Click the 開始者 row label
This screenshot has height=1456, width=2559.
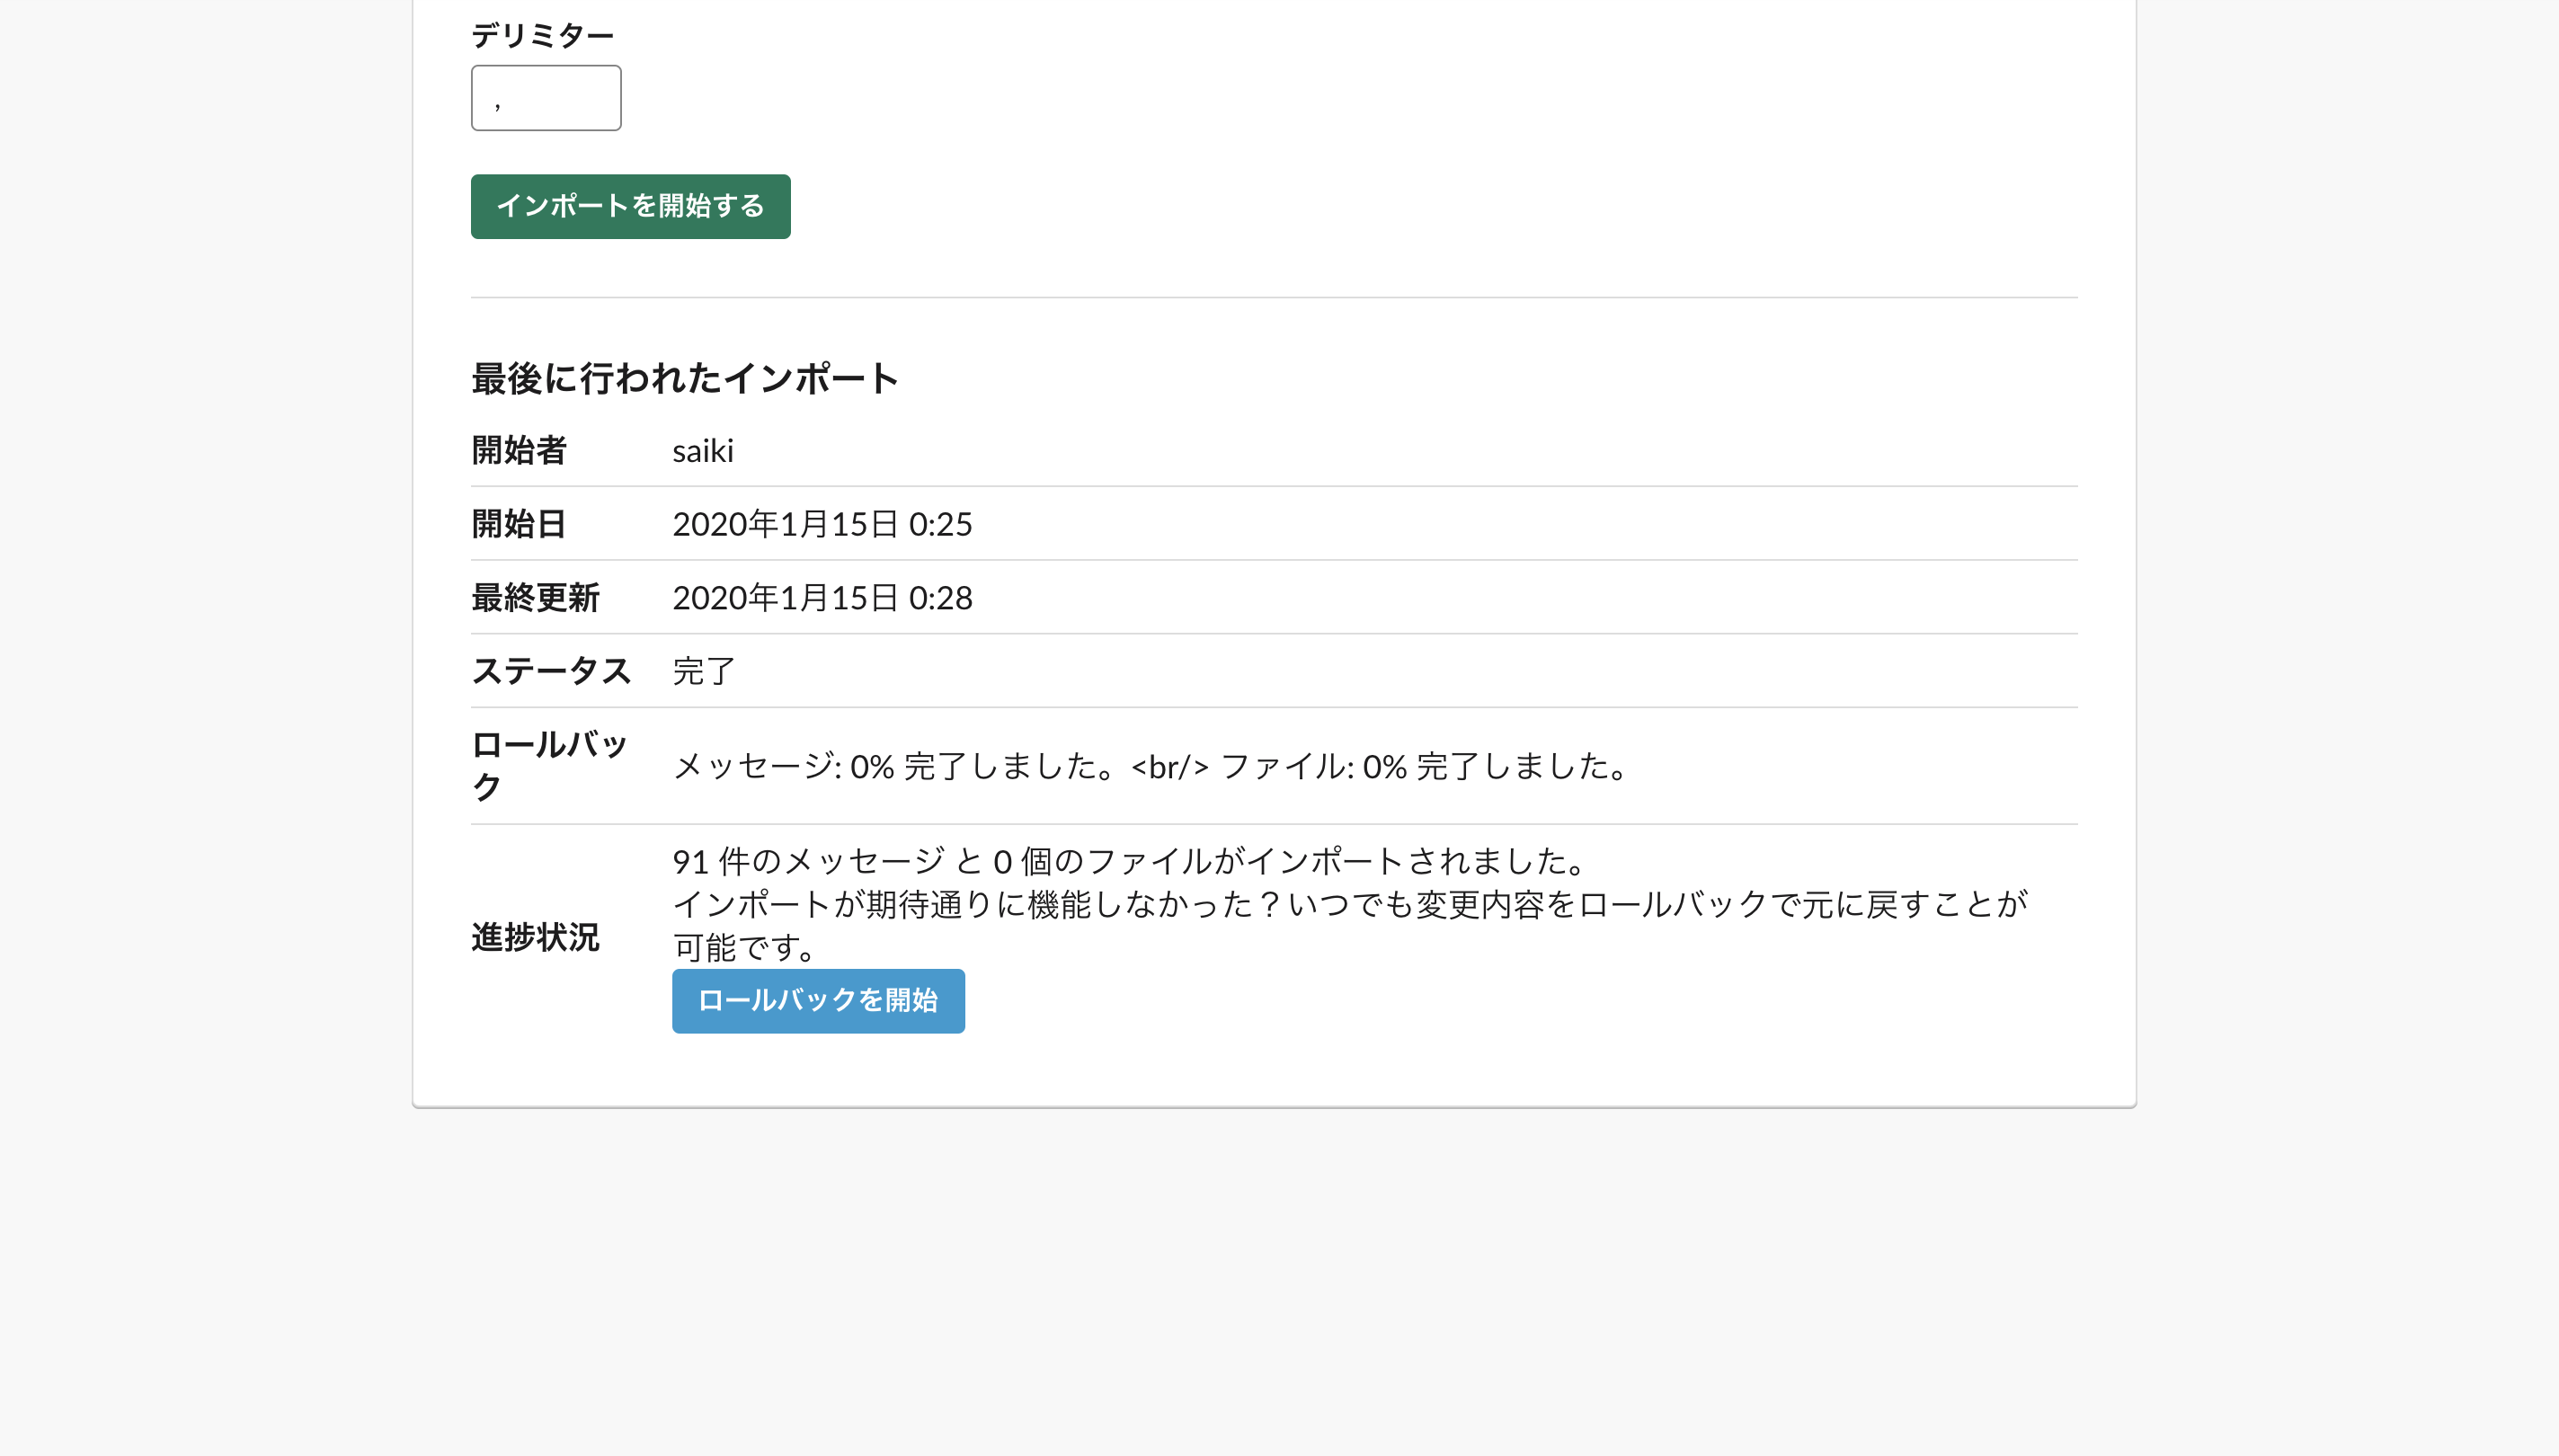[517, 450]
